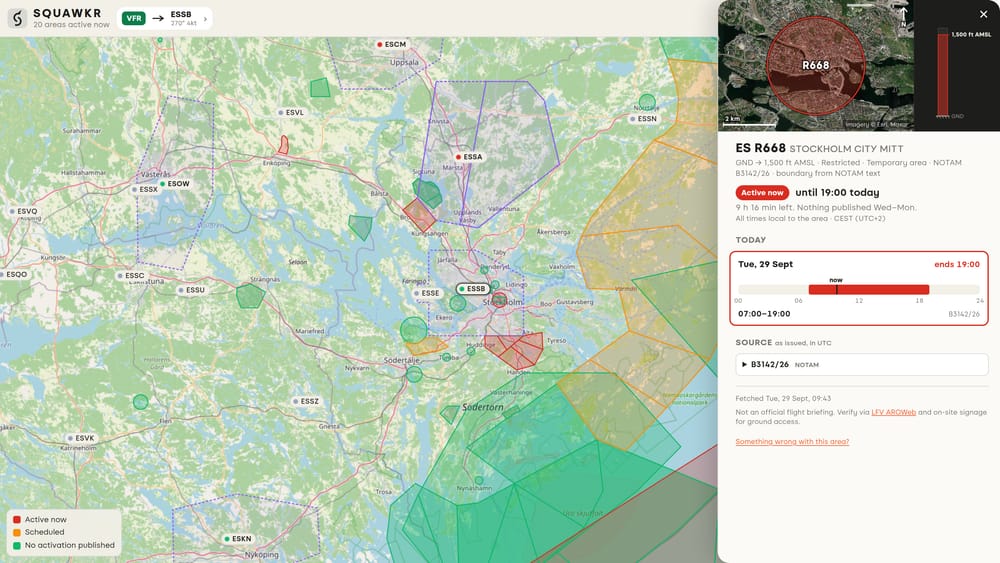Expand the B3142/26 NOTAM source
The height and width of the screenshot is (563, 1000).
(862, 365)
